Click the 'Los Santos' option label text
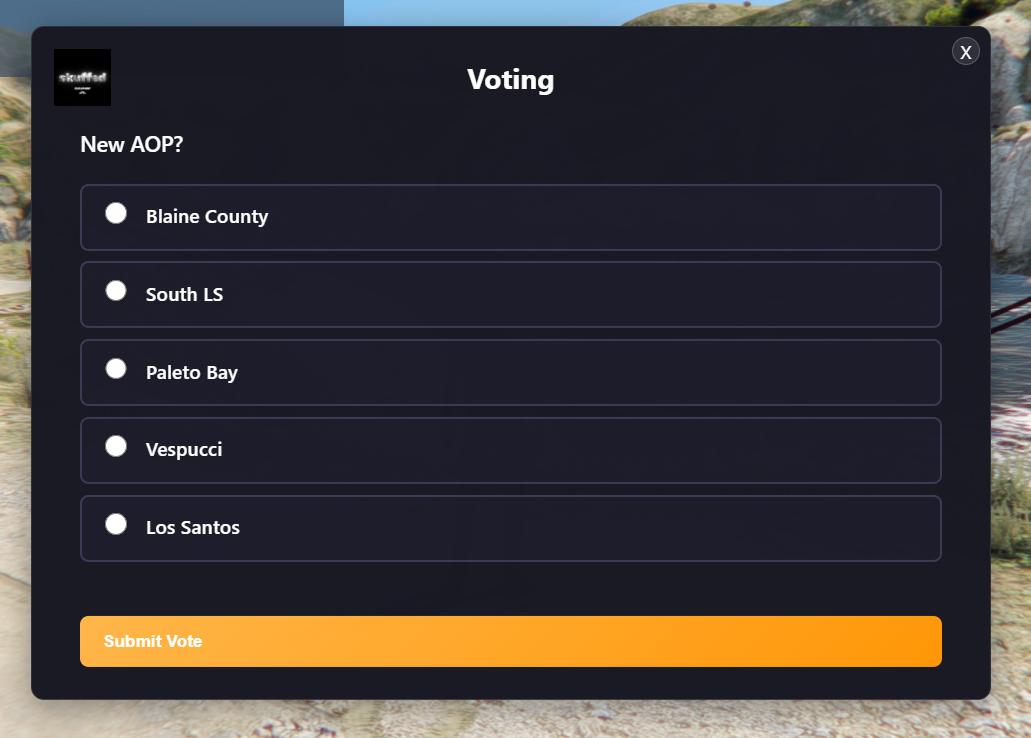This screenshot has height=738, width=1031. pos(193,528)
